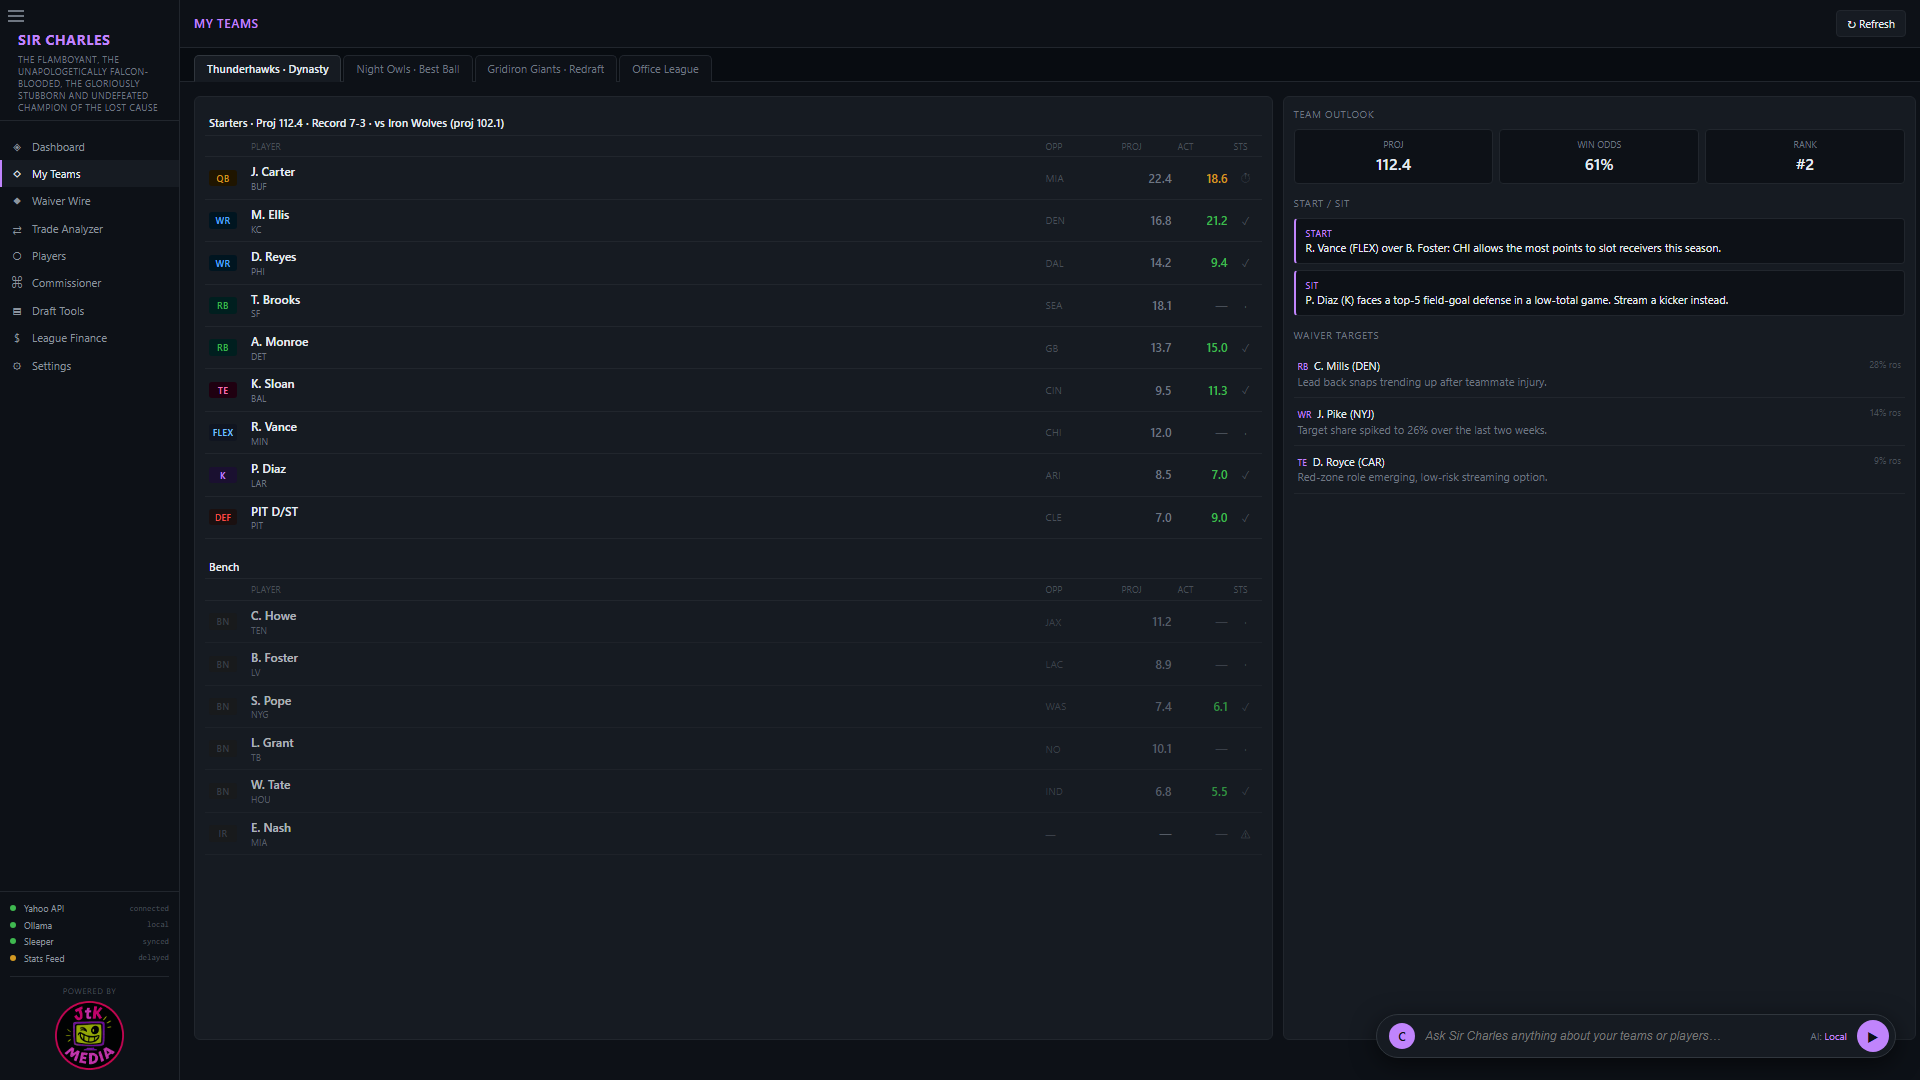Click the status clock icon for J. Carter
Viewport: 1920px width, 1080px height.
coord(1246,179)
